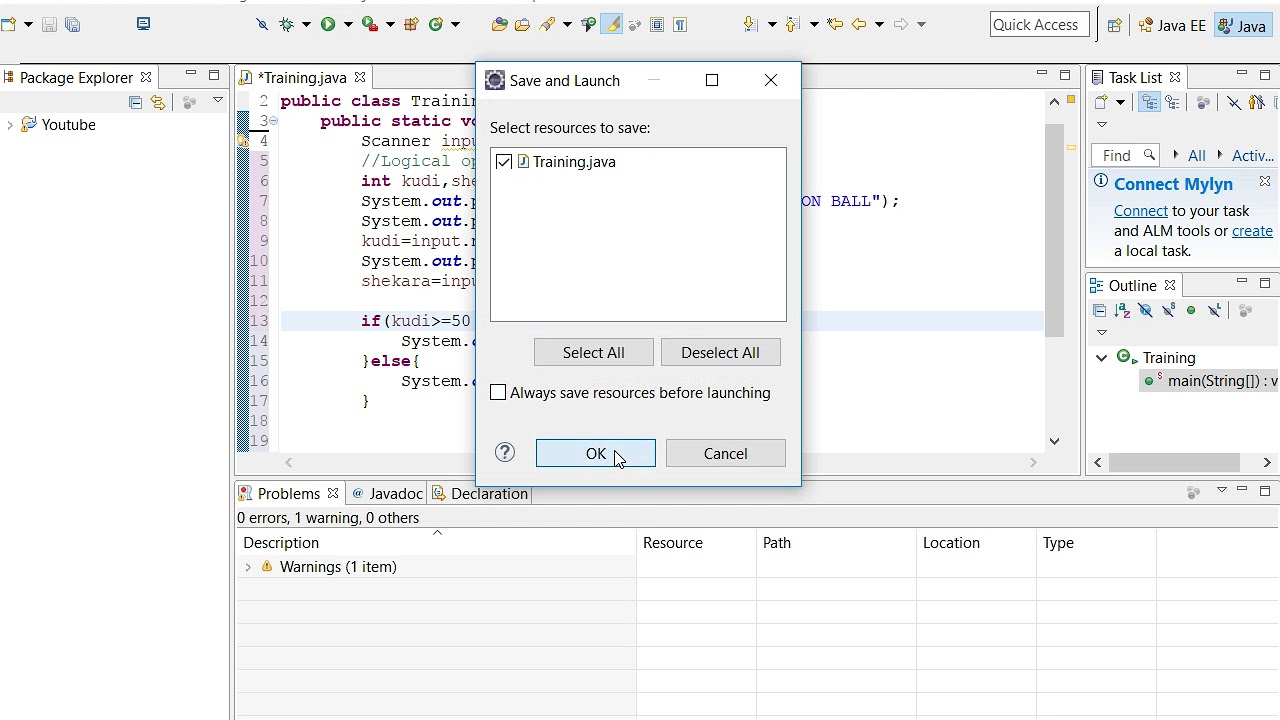
Task: Expand the Youtube project tree
Action: [x=10, y=125]
